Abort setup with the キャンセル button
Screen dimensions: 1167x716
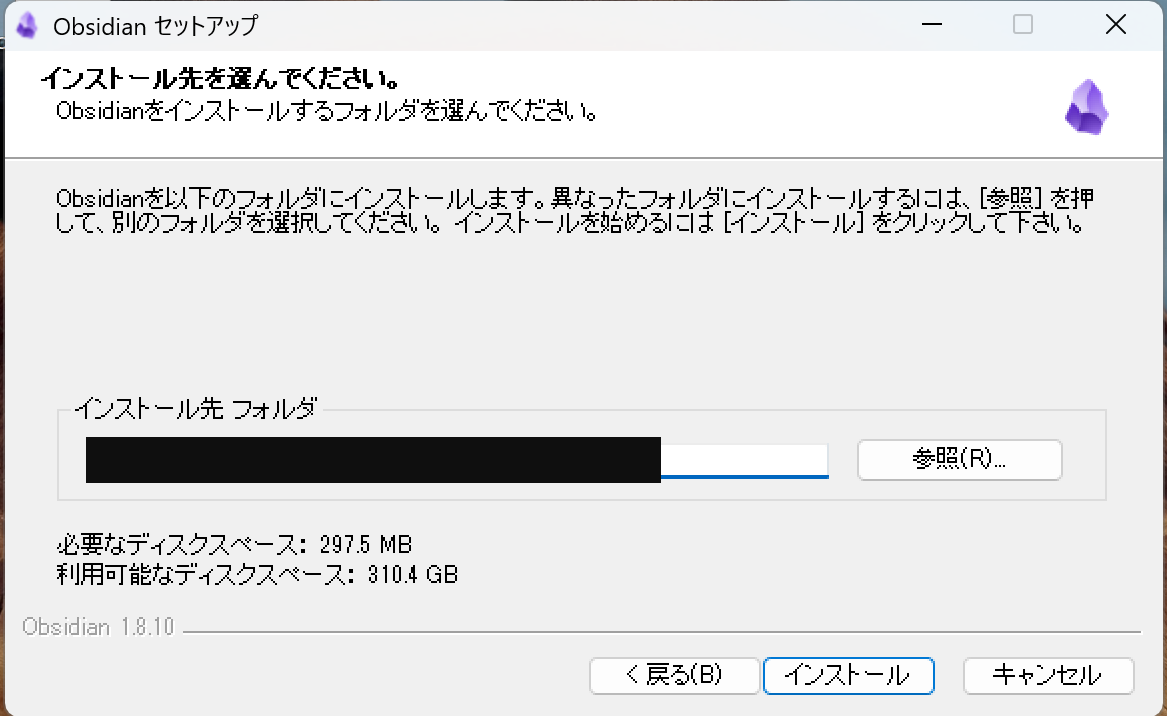1048,675
